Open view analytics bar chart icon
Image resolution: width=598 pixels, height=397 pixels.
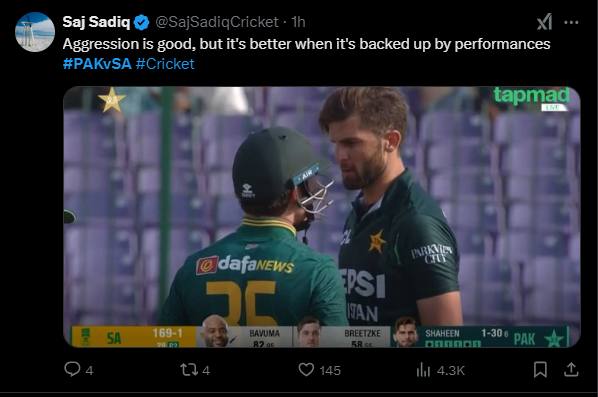click(423, 370)
